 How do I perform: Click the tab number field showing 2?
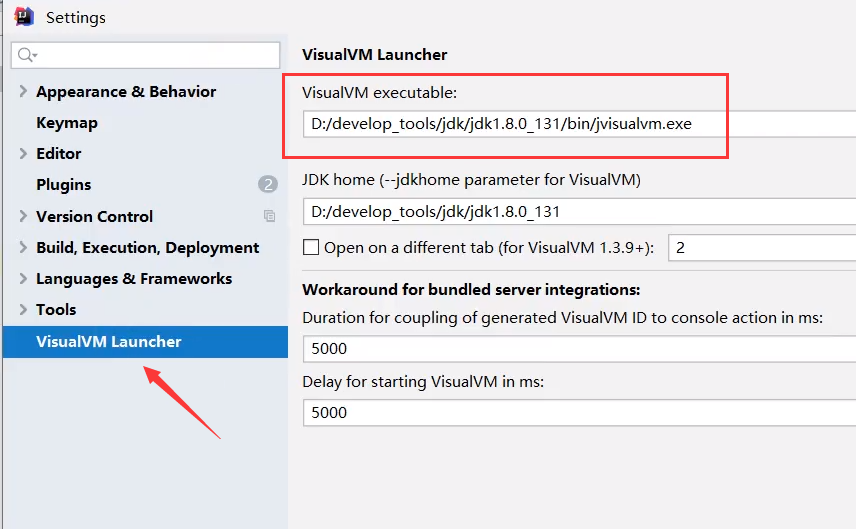(x=762, y=248)
